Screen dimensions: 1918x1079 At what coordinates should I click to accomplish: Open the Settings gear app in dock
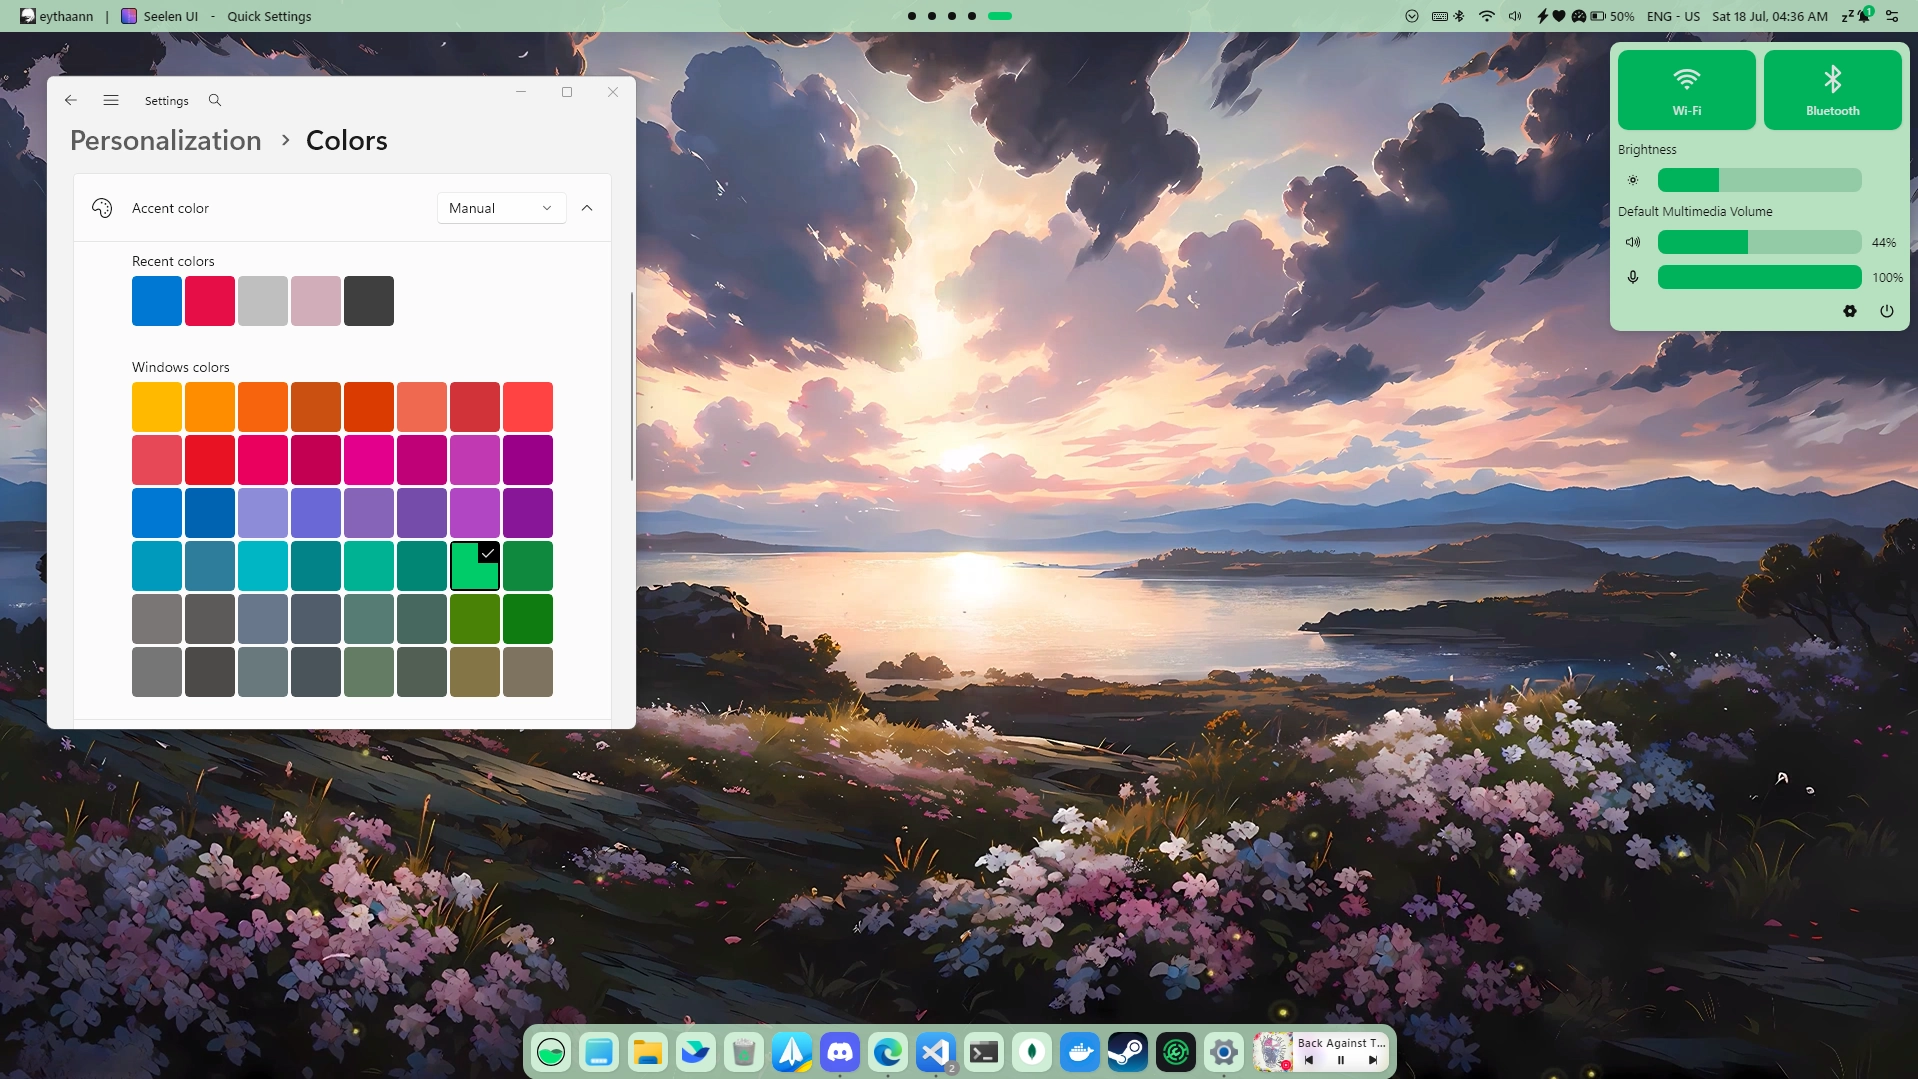click(1224, 1052)
